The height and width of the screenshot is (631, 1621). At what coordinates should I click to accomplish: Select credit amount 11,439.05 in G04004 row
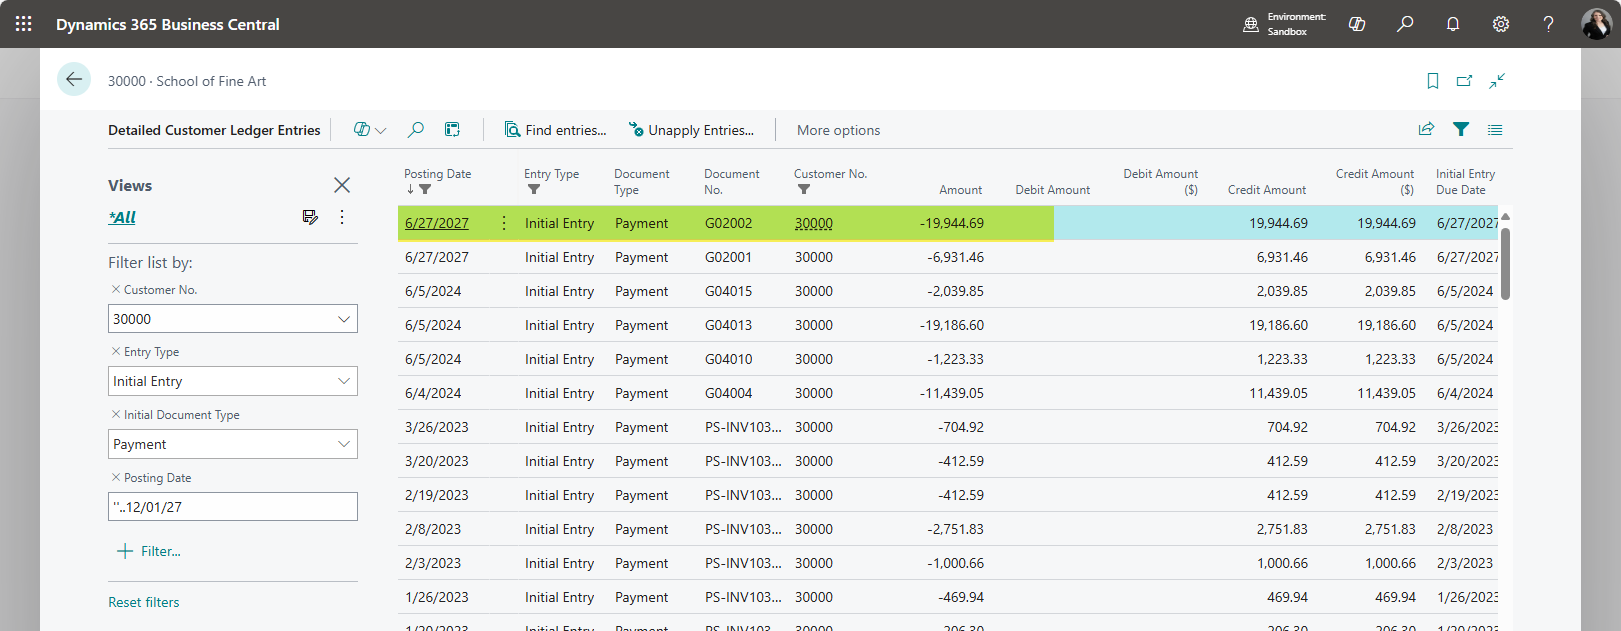1278,393
